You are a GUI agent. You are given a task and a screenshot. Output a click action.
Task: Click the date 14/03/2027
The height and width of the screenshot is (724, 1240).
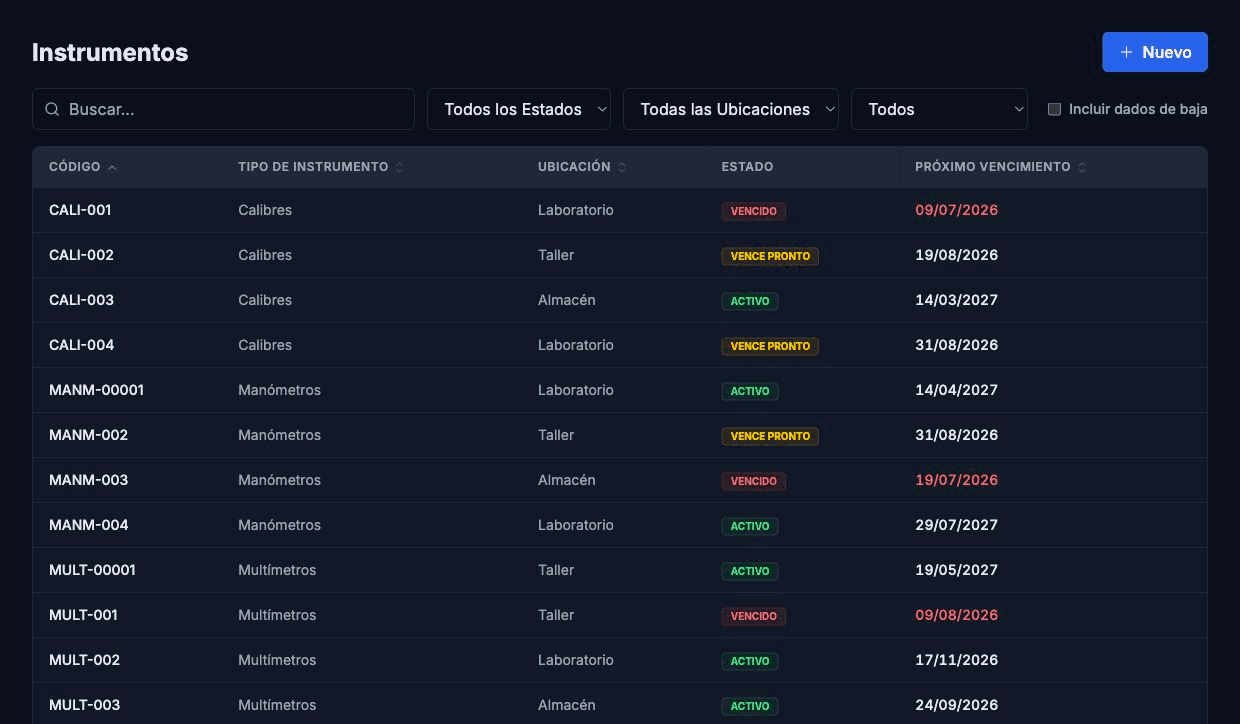(956, 300)
